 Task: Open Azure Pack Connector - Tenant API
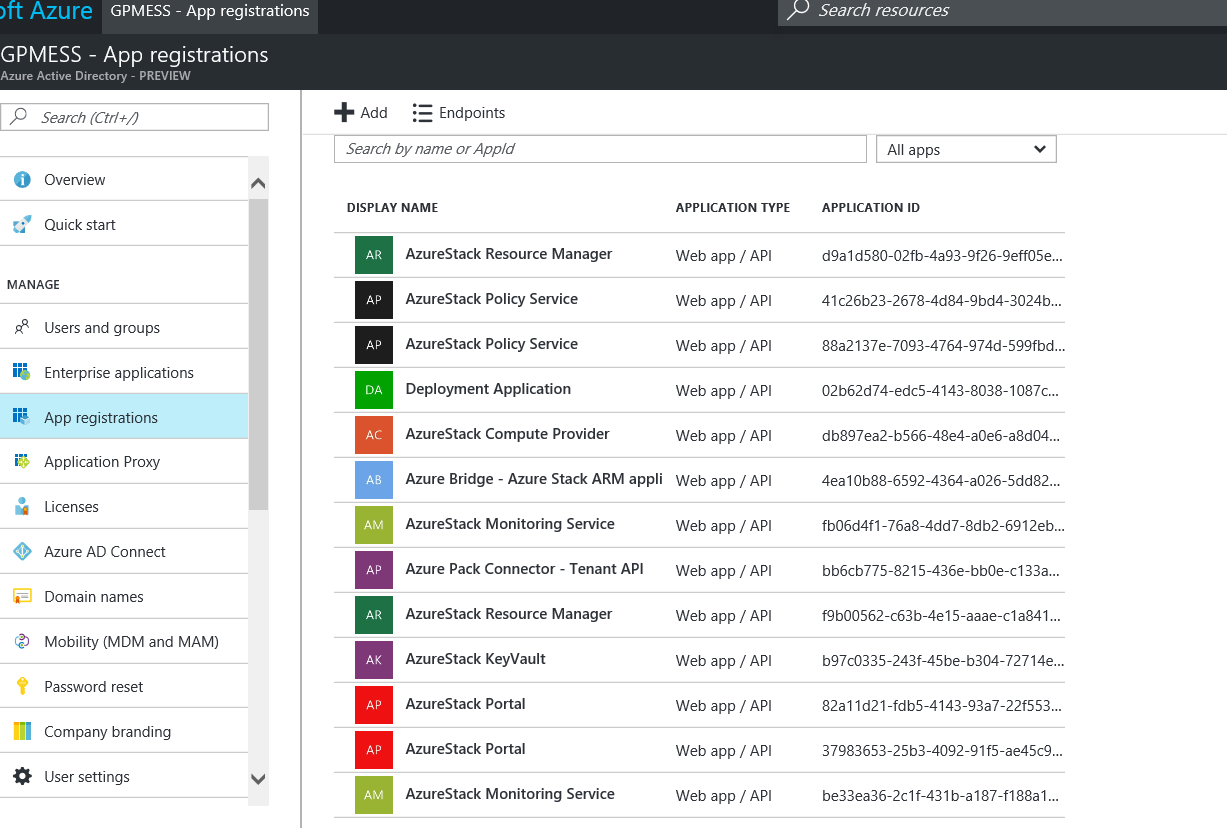coord(524,569)
